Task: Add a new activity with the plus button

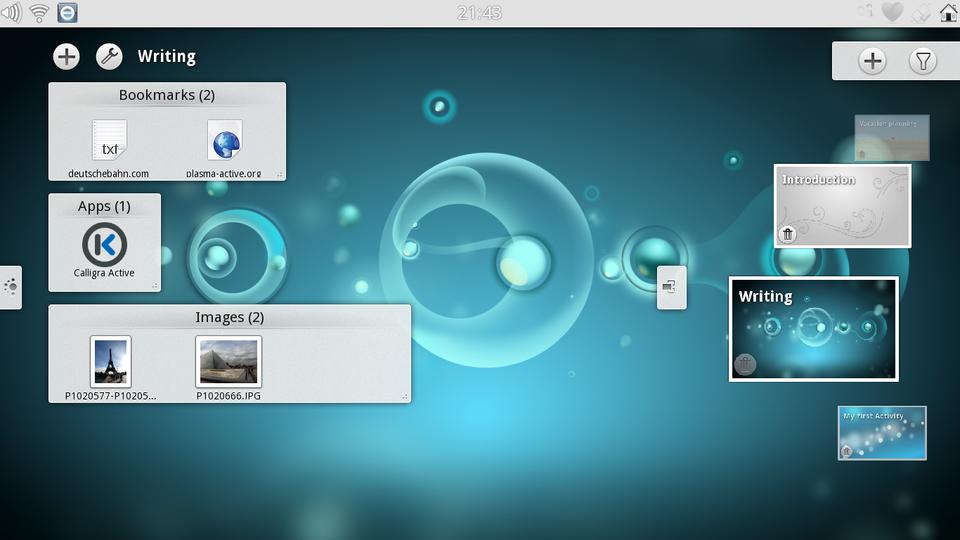Action: click(872, 61)
